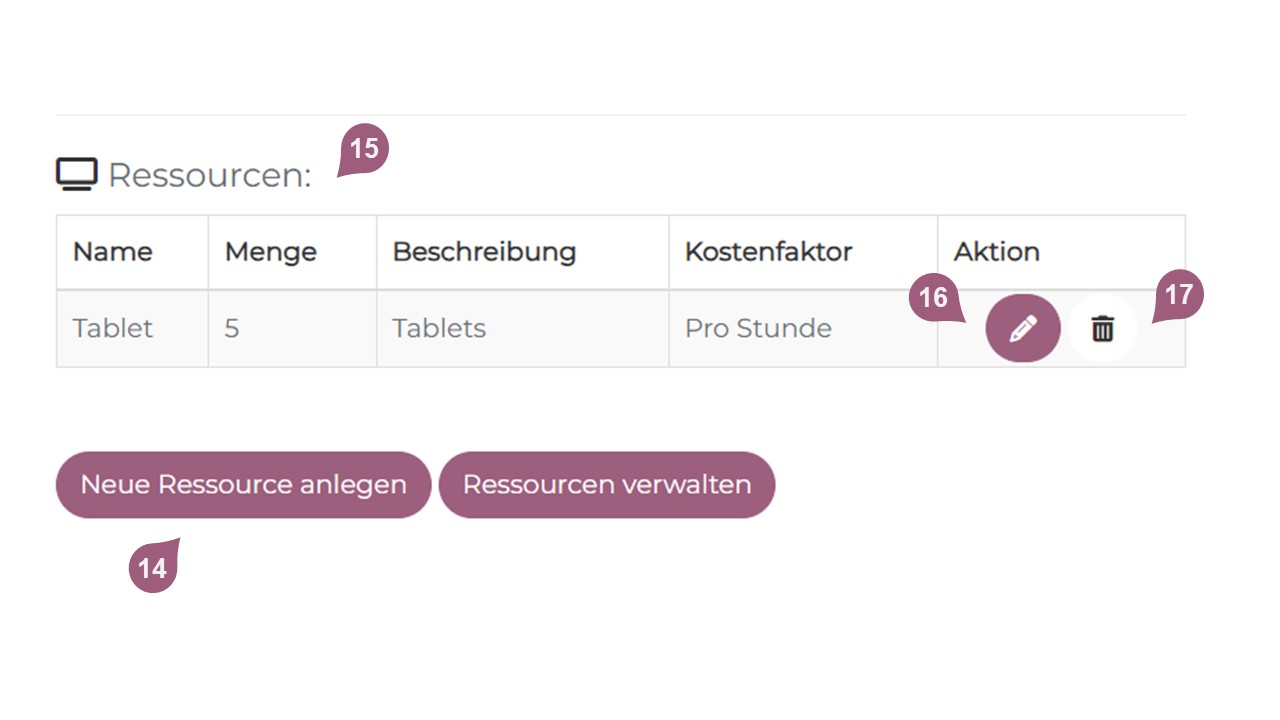Viewport: 1280px width, 720px height.
Task: Click the Ressourcen: section heading
Action: (x=209, y=175)
